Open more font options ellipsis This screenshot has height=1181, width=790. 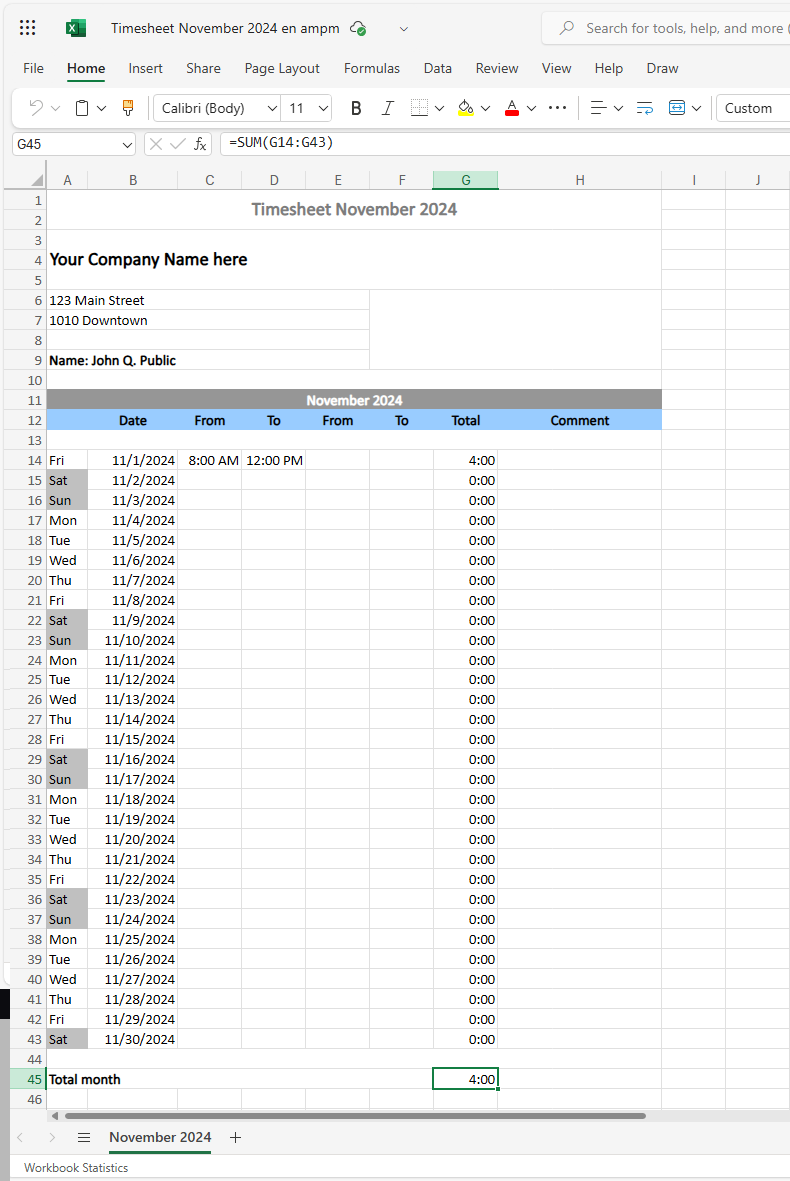(557, 108)
